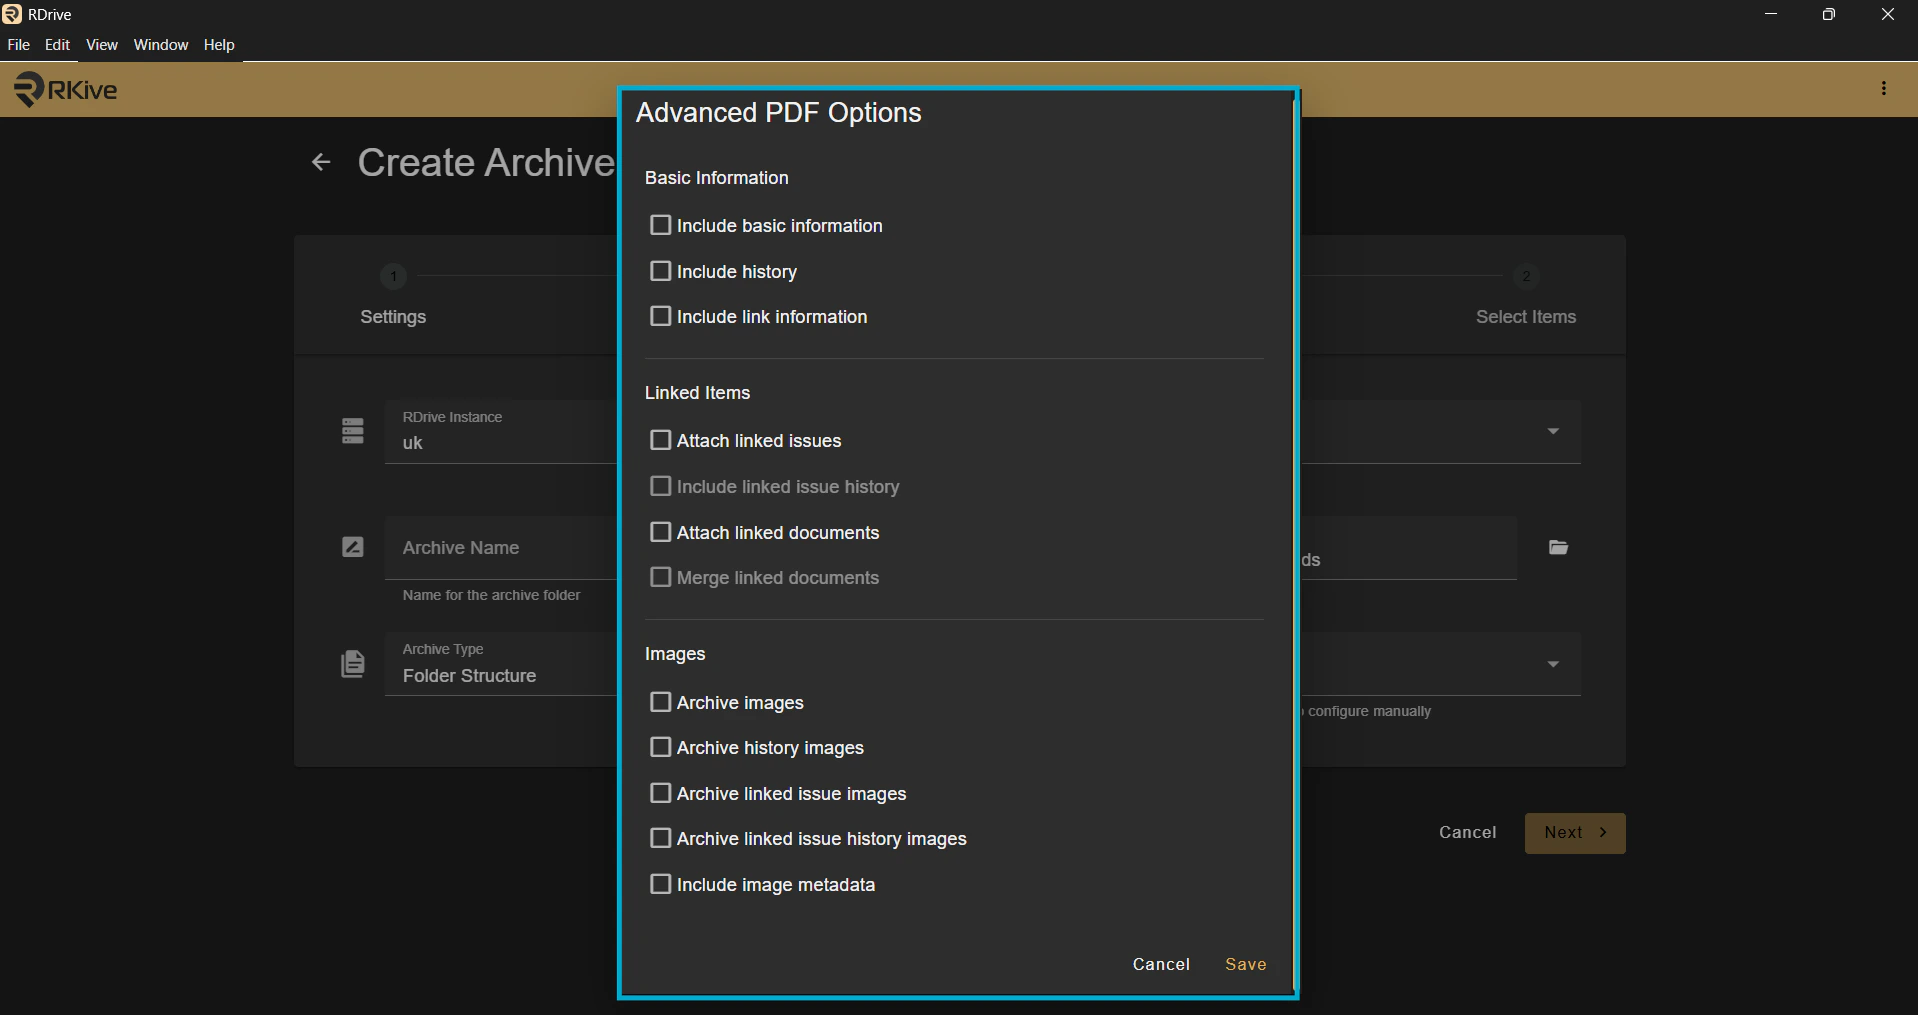Click the RDrive Instance field showing uk

[502, 432]
